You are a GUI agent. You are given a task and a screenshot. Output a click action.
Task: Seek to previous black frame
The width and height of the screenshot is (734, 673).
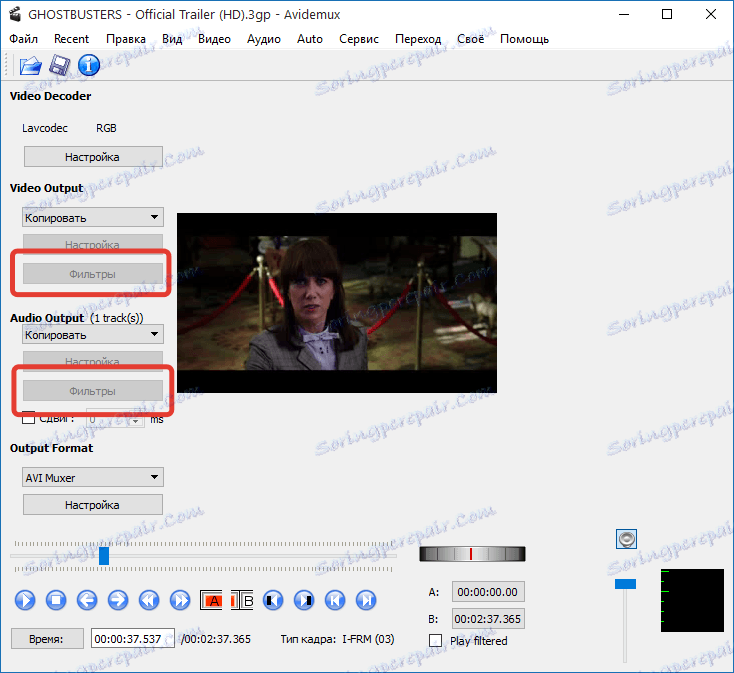point(273,600)
